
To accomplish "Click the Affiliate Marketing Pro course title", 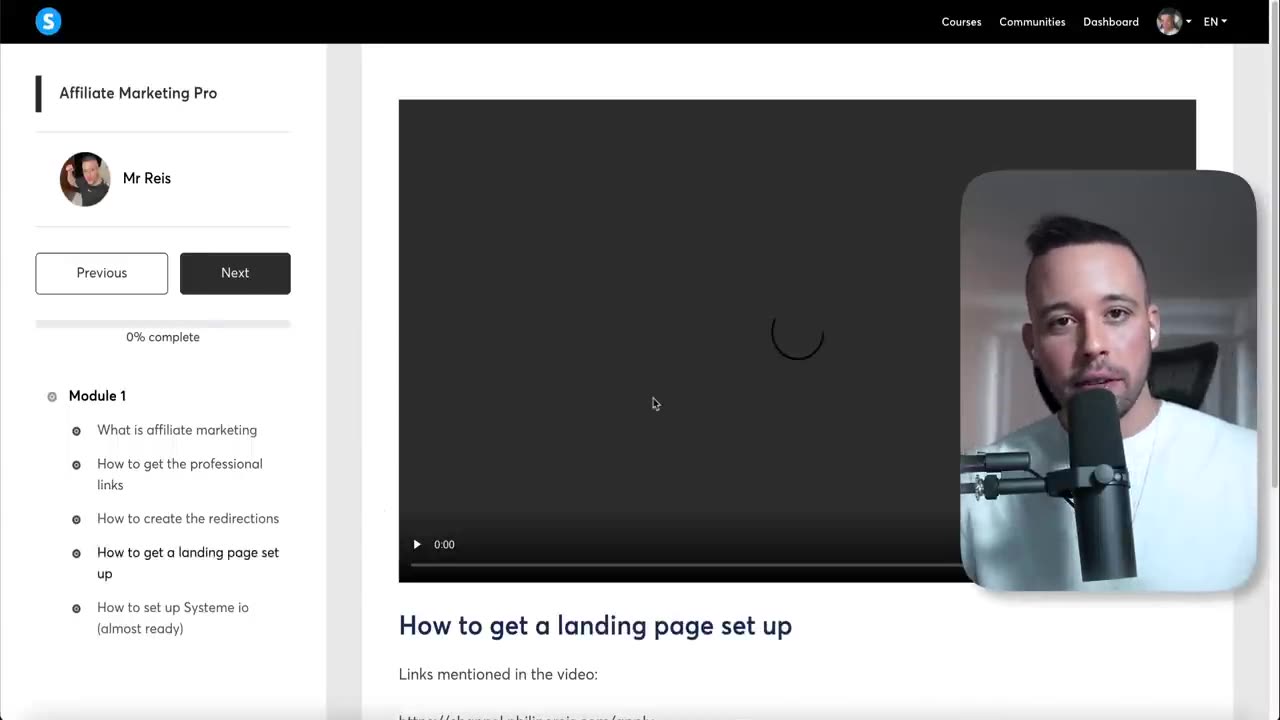I will tap(138, 93).
